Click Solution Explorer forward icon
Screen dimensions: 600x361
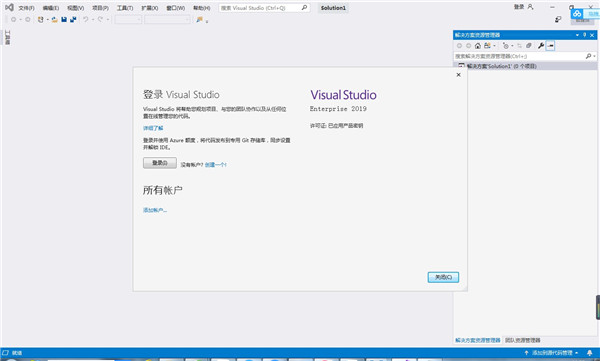468,46
